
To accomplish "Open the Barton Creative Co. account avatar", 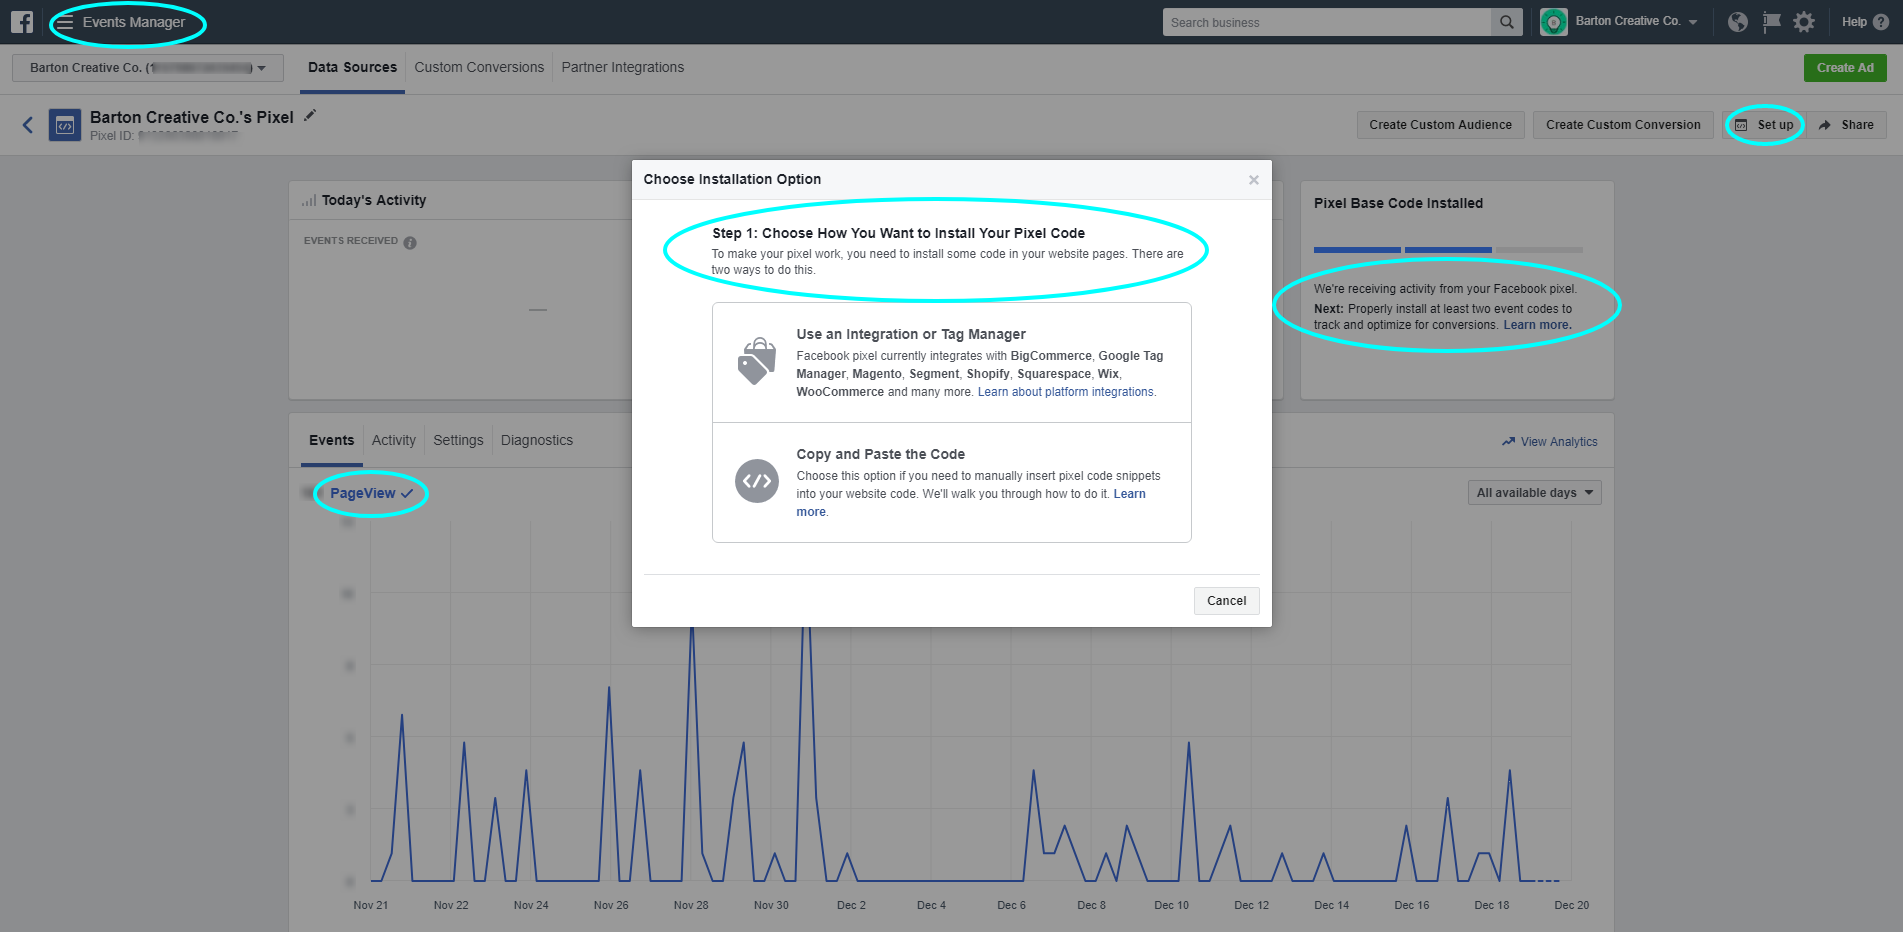I will point(1554,22).
